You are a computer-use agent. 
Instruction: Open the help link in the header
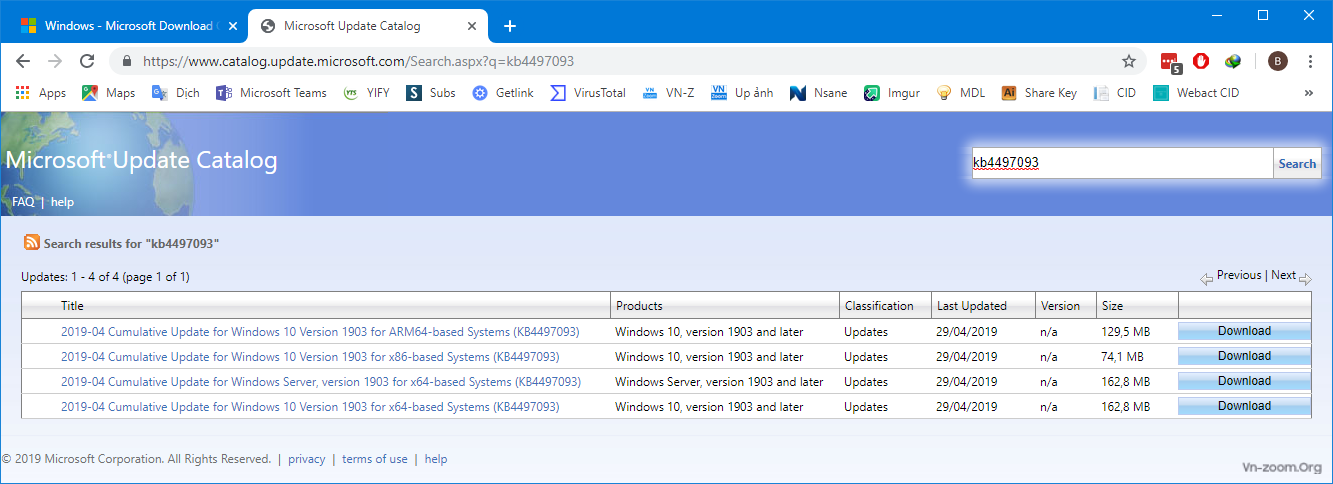coord(62,202)
